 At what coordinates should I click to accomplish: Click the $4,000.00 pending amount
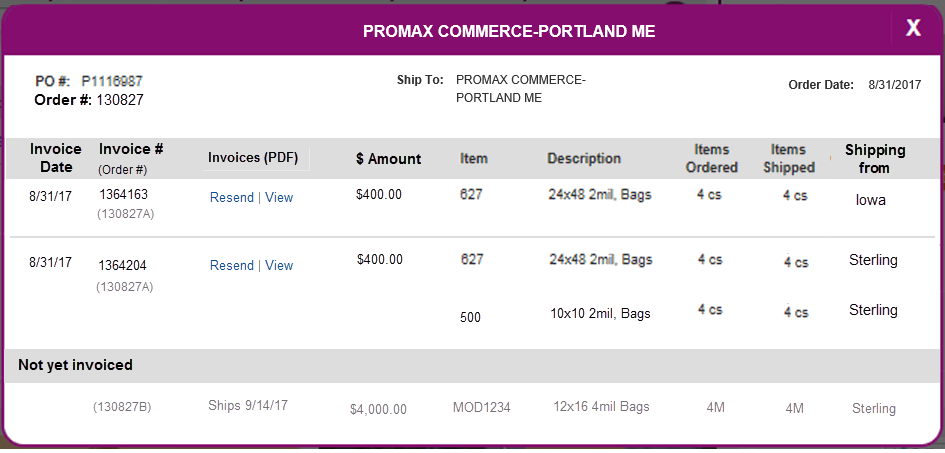pos(378,410)
